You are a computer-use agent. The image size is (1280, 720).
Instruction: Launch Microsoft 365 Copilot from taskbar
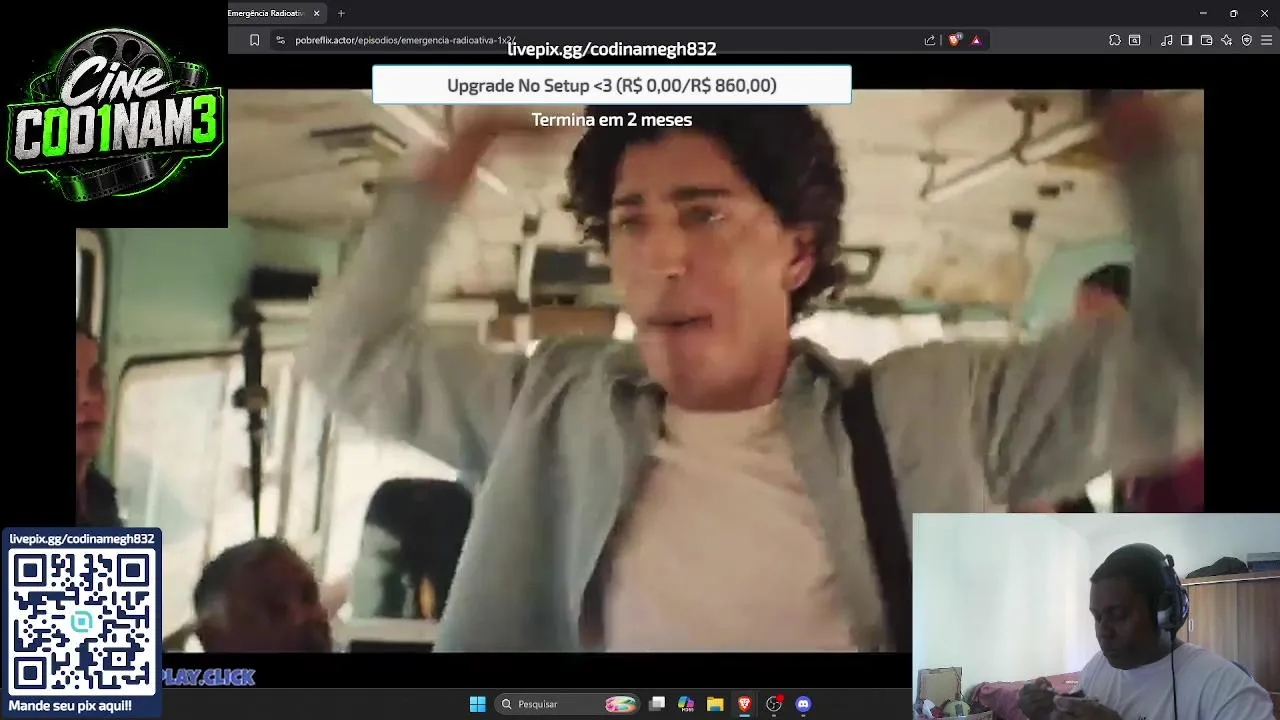686,704
